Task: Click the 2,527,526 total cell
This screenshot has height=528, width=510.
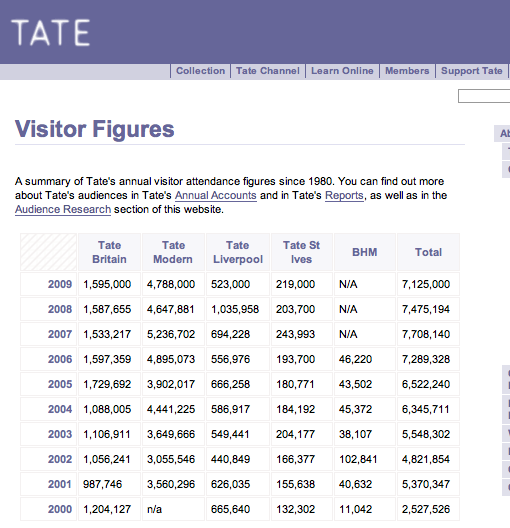Action: (428, 509)
